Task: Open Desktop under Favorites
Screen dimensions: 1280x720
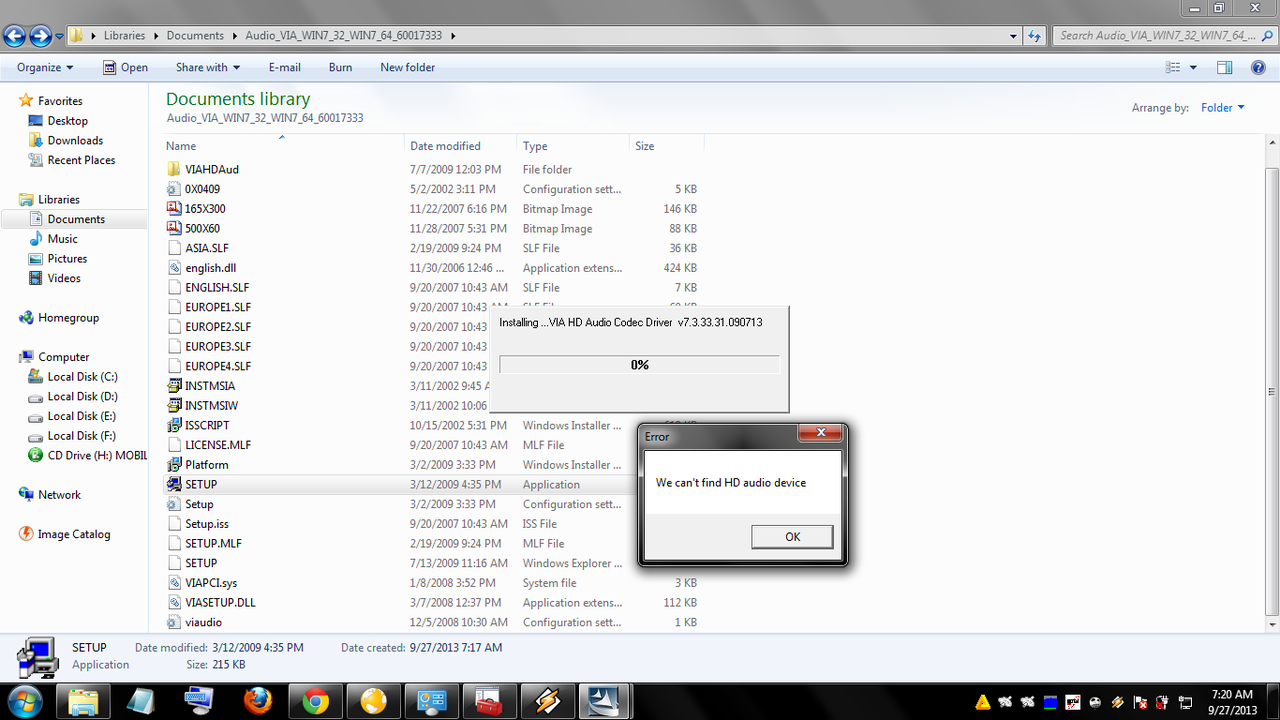Action: 67,120
